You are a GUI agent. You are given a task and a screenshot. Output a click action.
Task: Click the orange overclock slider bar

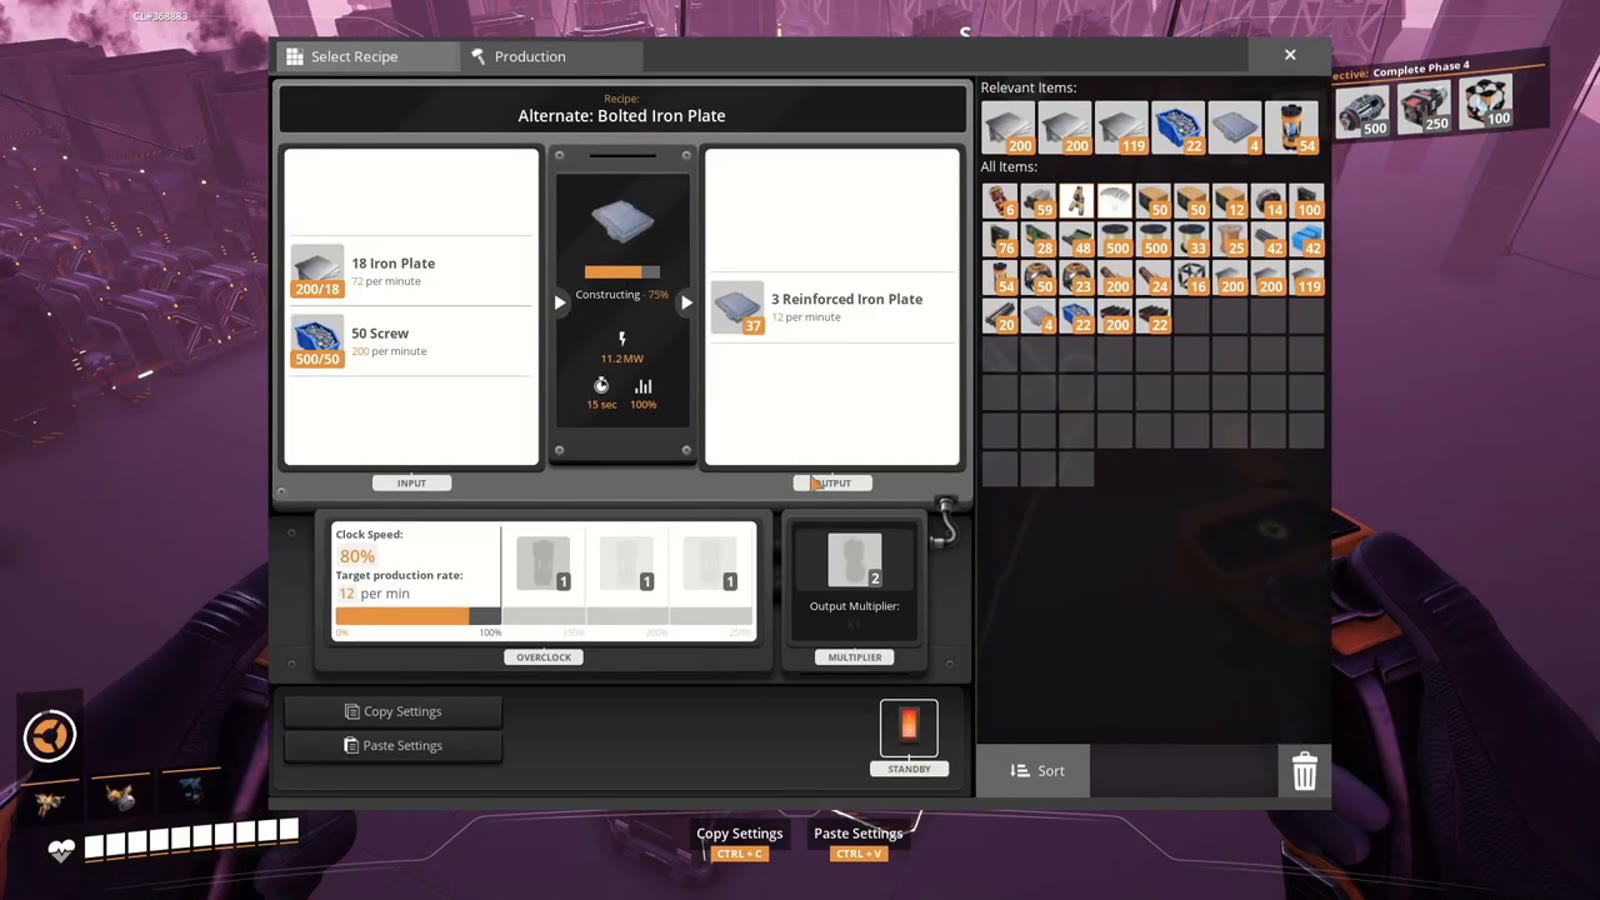click(x=418, y=616)
